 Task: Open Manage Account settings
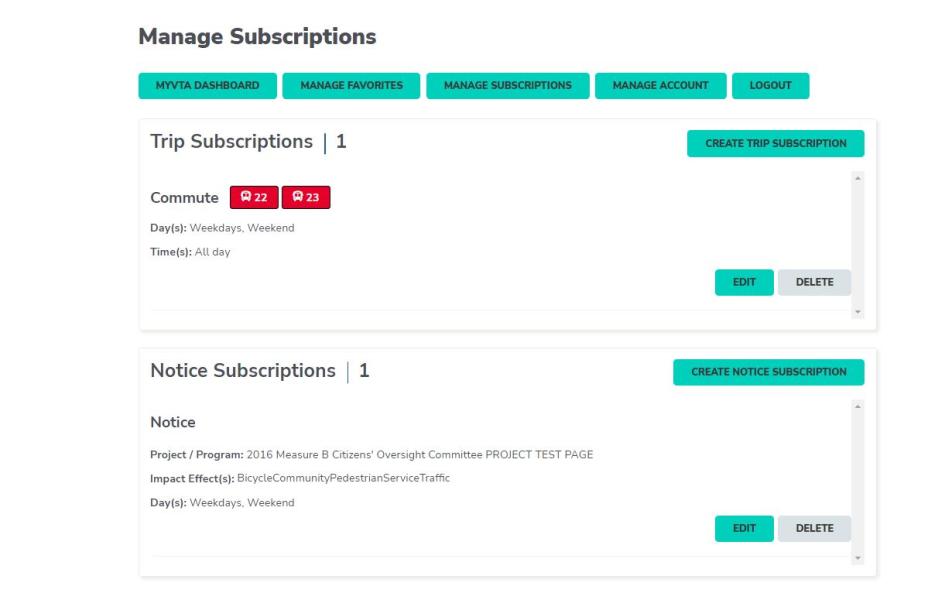tap(660, 86)
